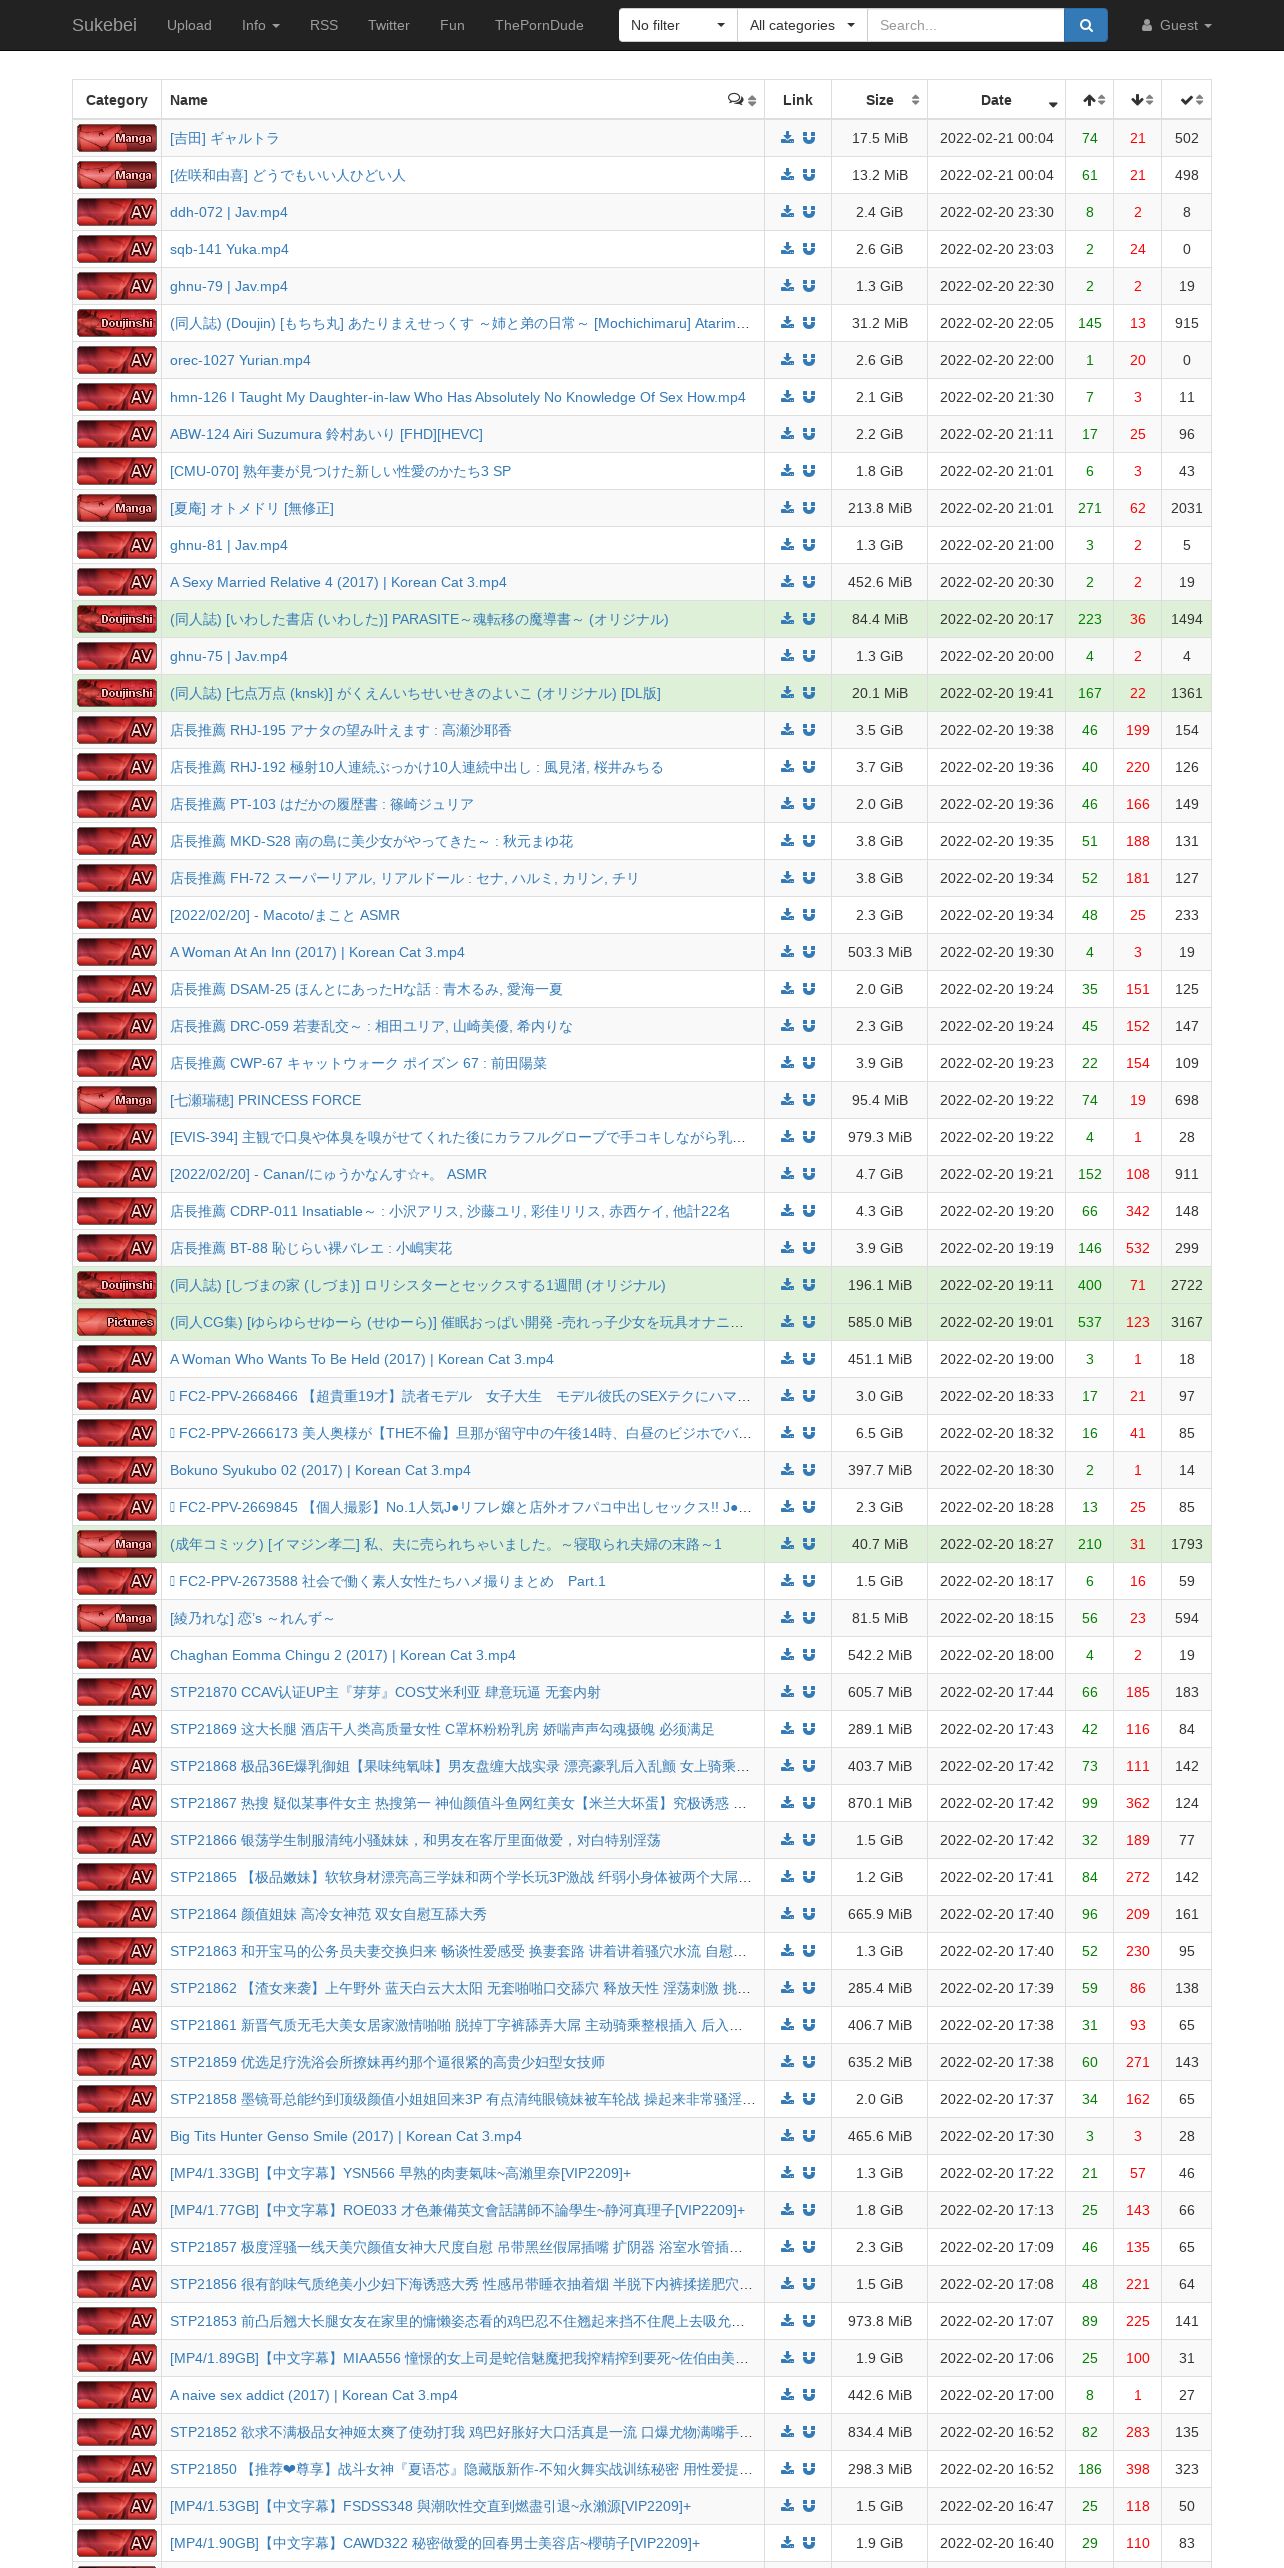Viewport: 1284px width, 2568px height.
Task: Sort by completed downloads checkmark column
Action: click(x=1187, y=100)
